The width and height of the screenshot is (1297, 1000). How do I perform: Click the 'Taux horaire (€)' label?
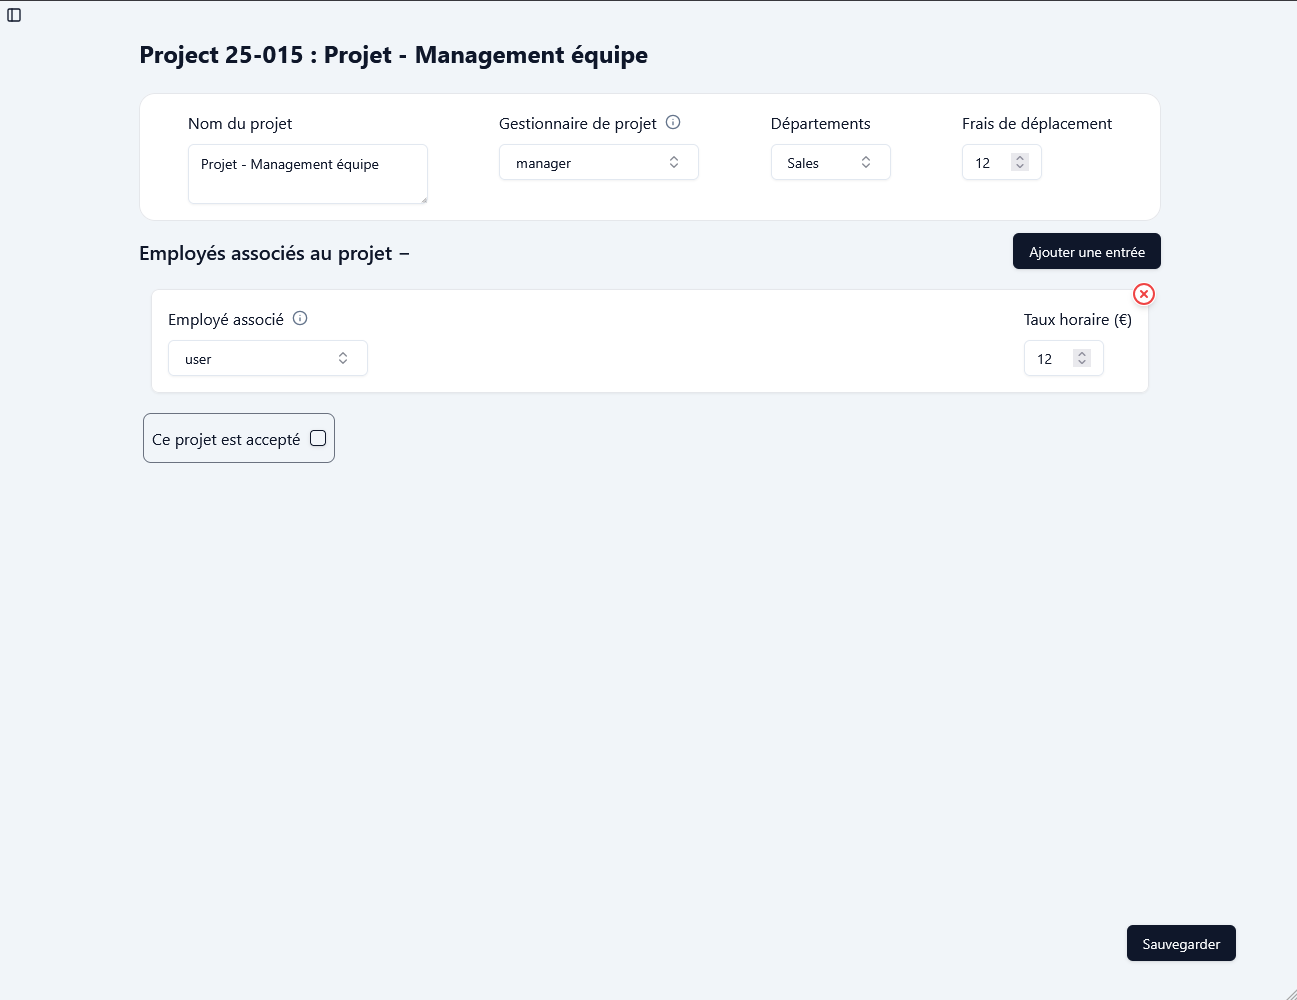pos(1078,319)
